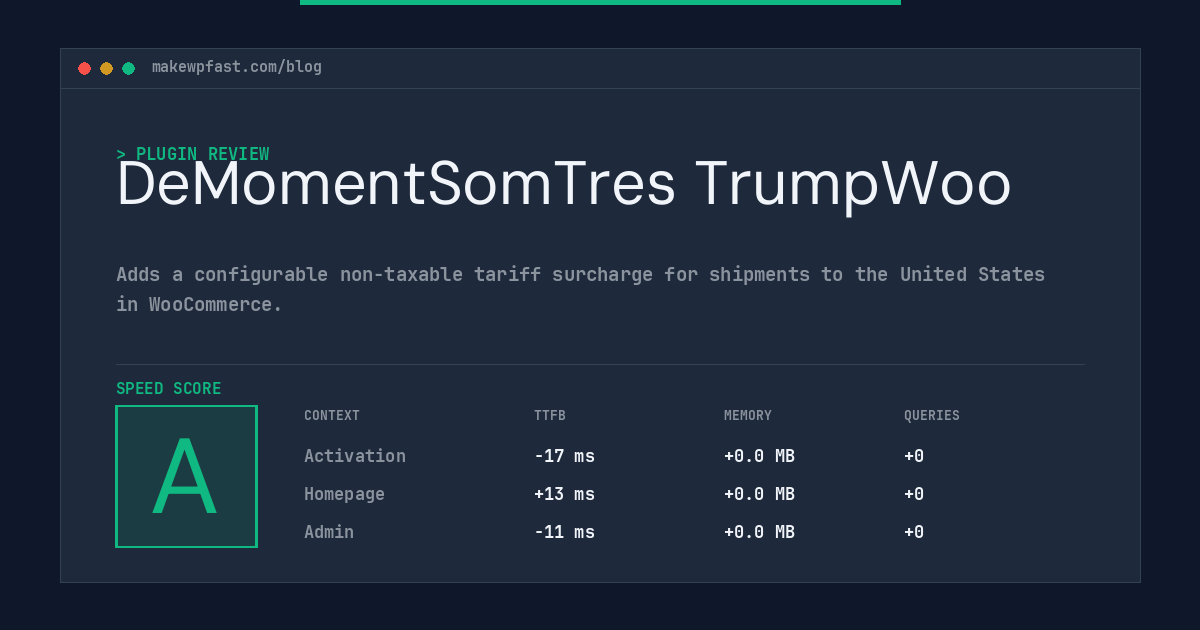The height and width of the screenshot is (630, 1200).
Task: Click the SPEED SCORE label
Action: [169, 389]
